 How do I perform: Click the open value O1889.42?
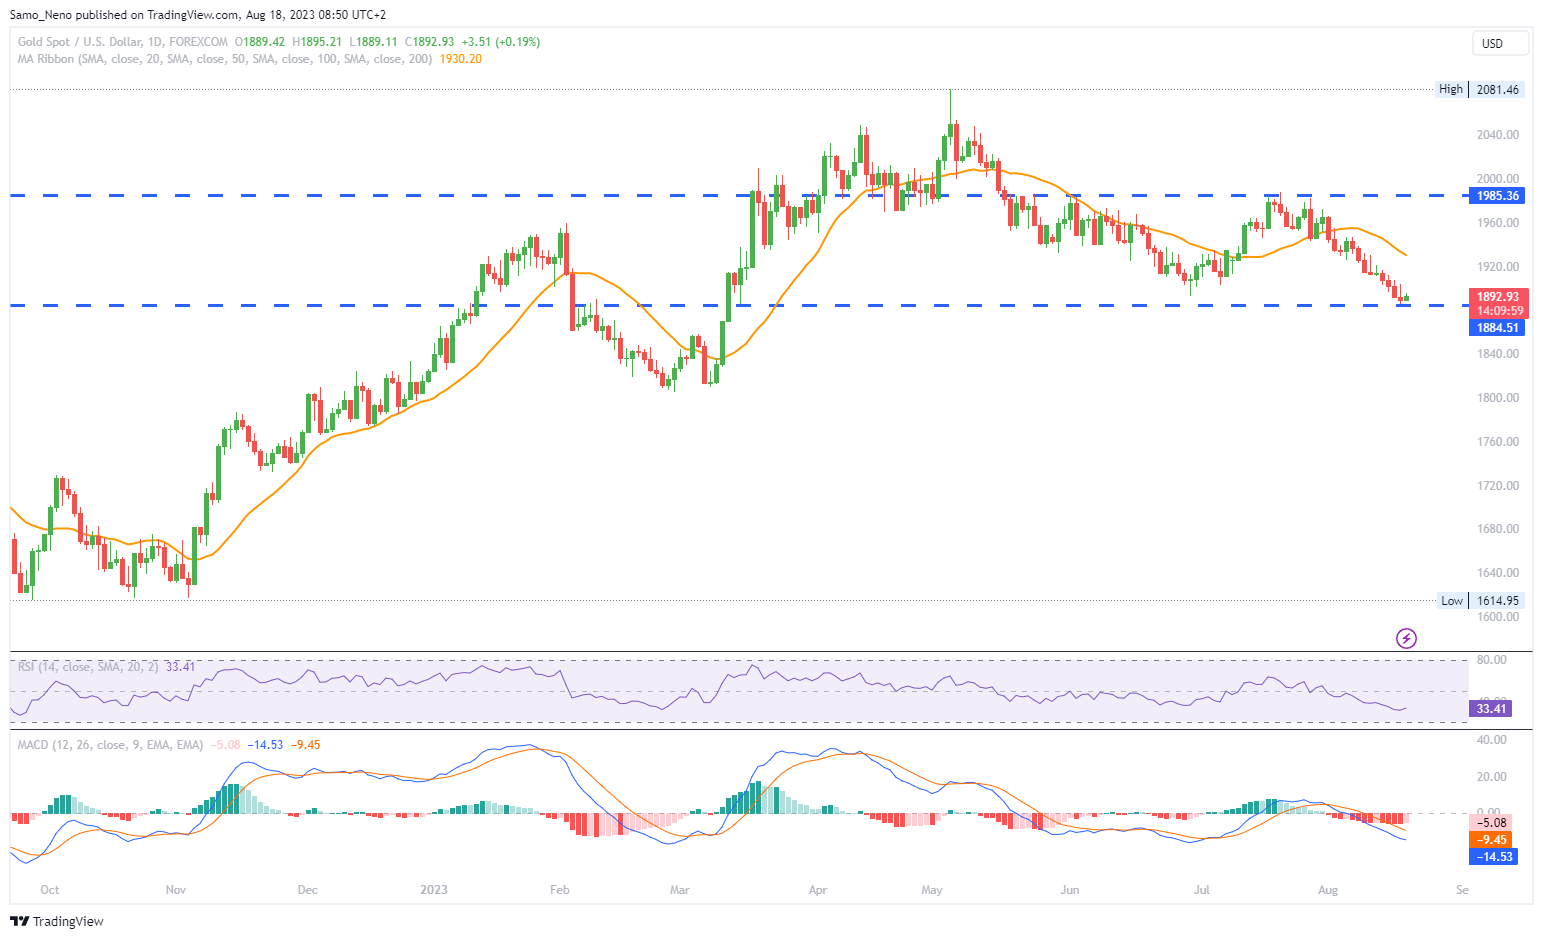pyautogui.click(x=260, y=42)
